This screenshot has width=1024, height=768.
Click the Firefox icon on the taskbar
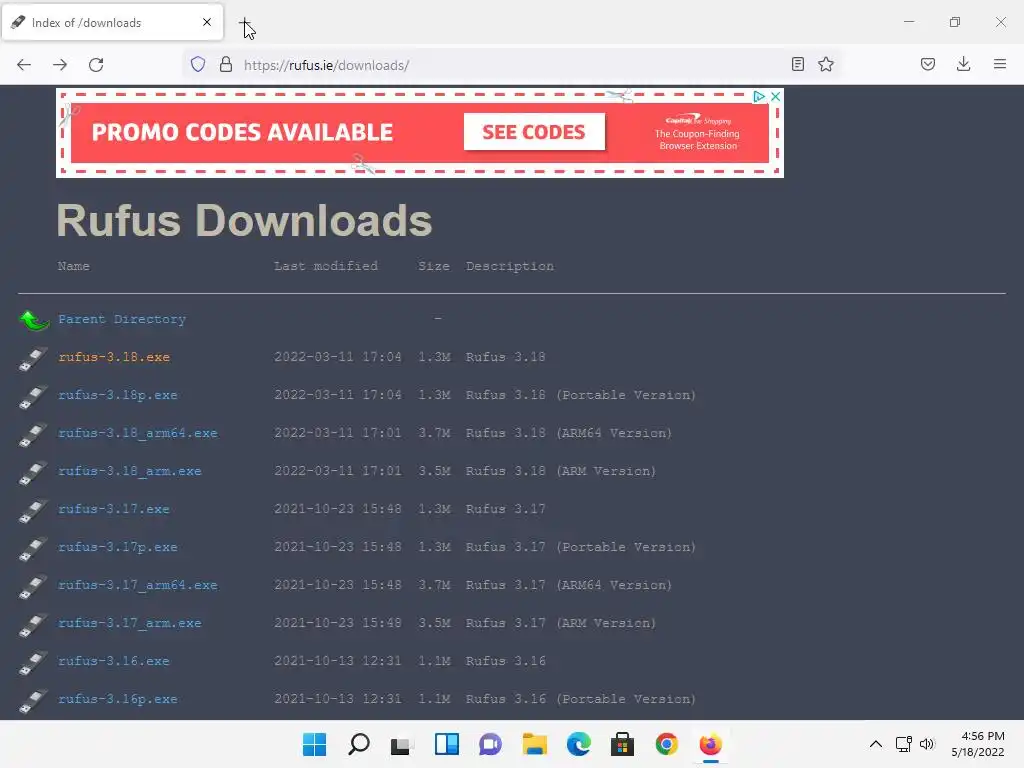[711, 744]
